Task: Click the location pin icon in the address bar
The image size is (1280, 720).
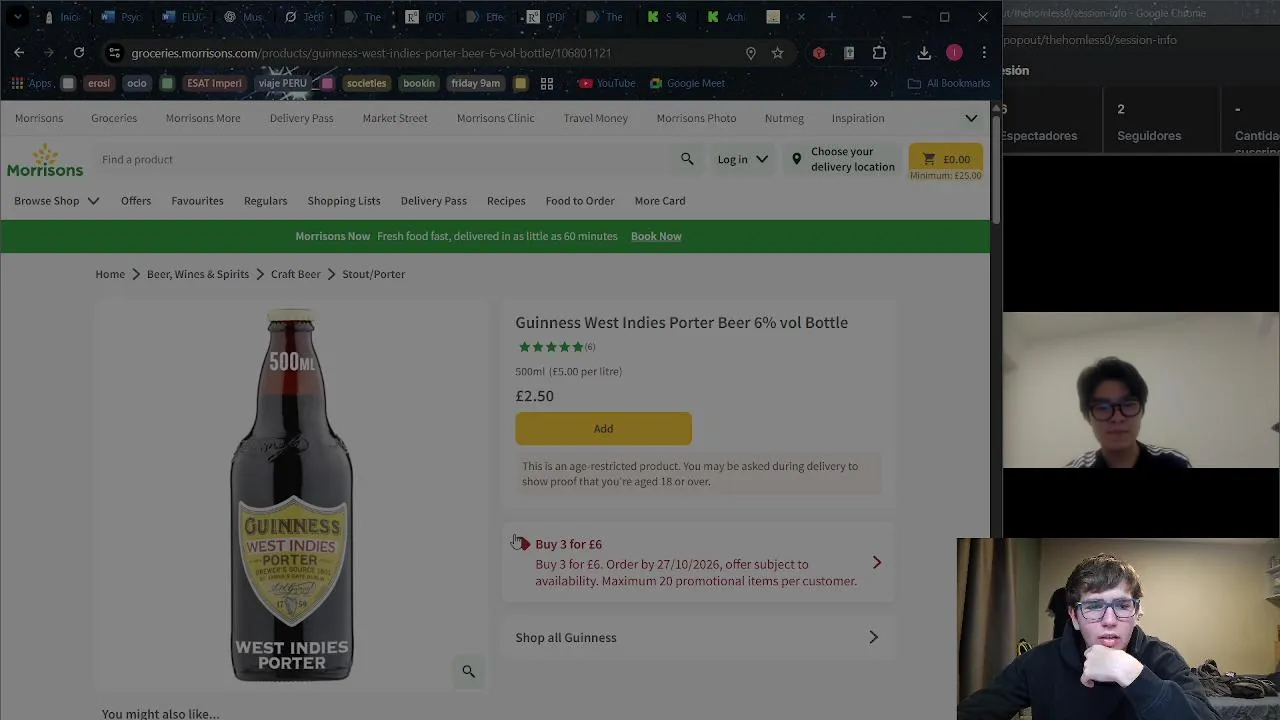Action: click(x=751, y=53)
